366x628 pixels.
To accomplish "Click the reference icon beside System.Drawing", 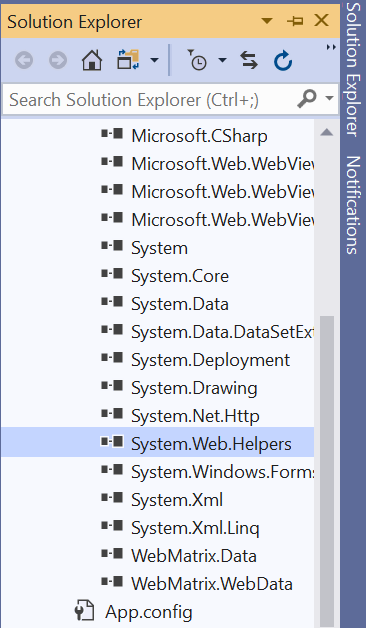I will pos(112,386).
